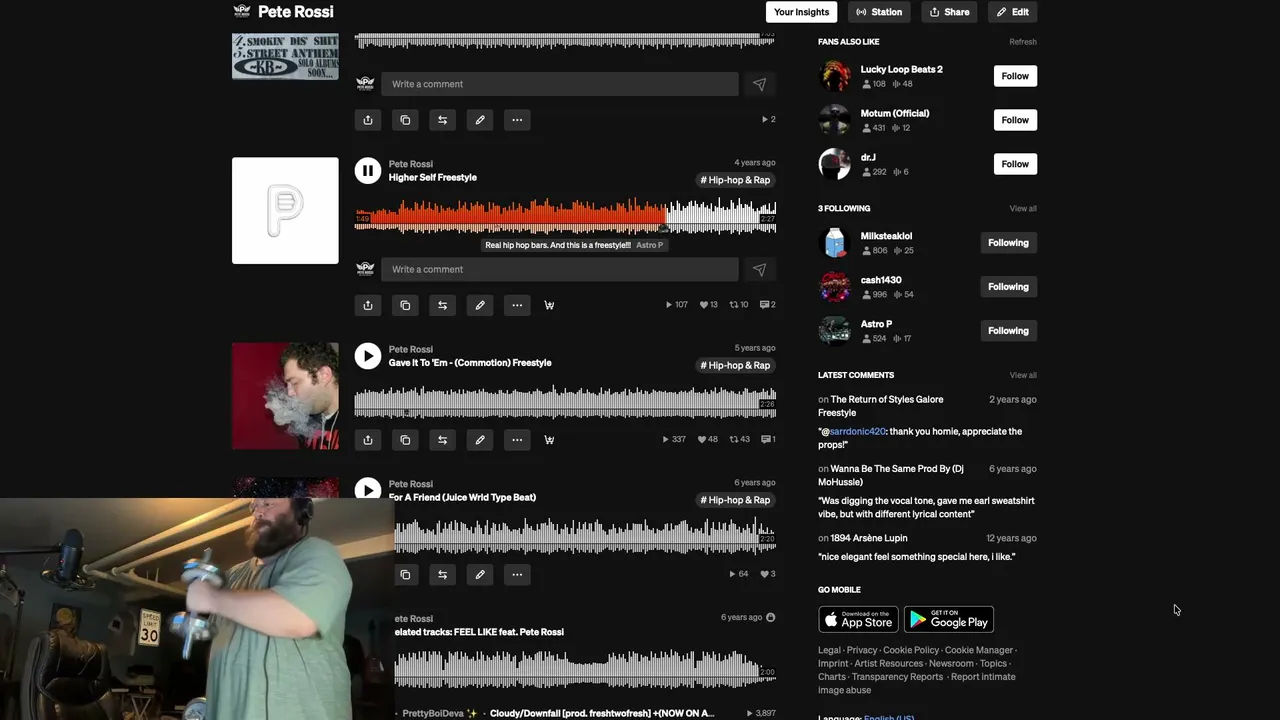Open the @sarrdonic420 mention link
This screenshot has height=720, width=1280.
856,432
